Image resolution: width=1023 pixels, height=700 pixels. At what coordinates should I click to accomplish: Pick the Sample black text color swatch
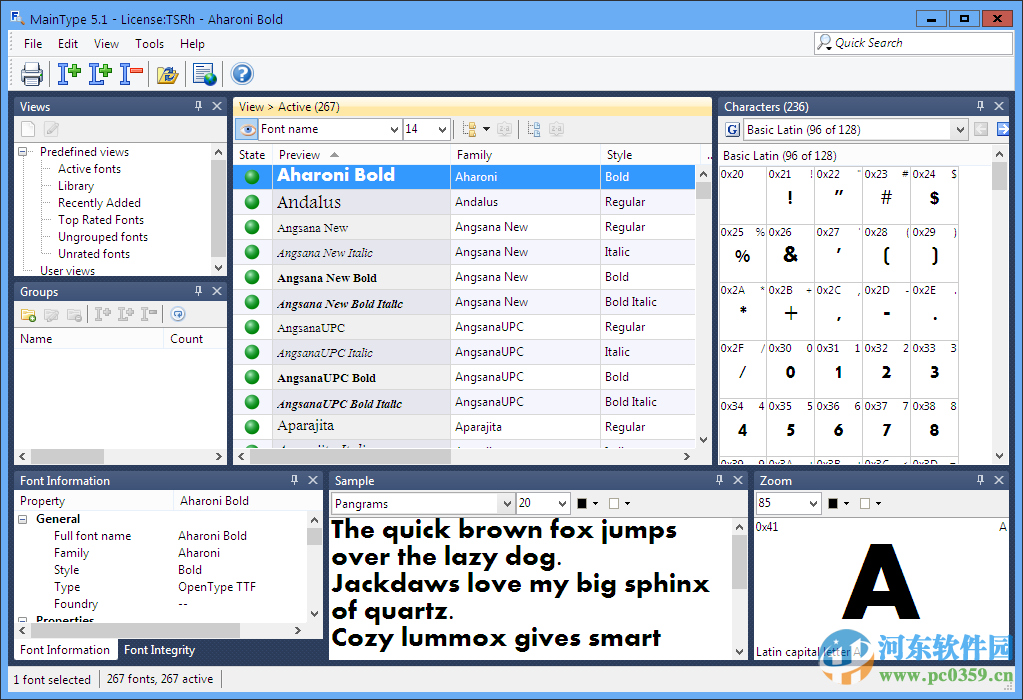pyautogui.click(x=582, y=504)
